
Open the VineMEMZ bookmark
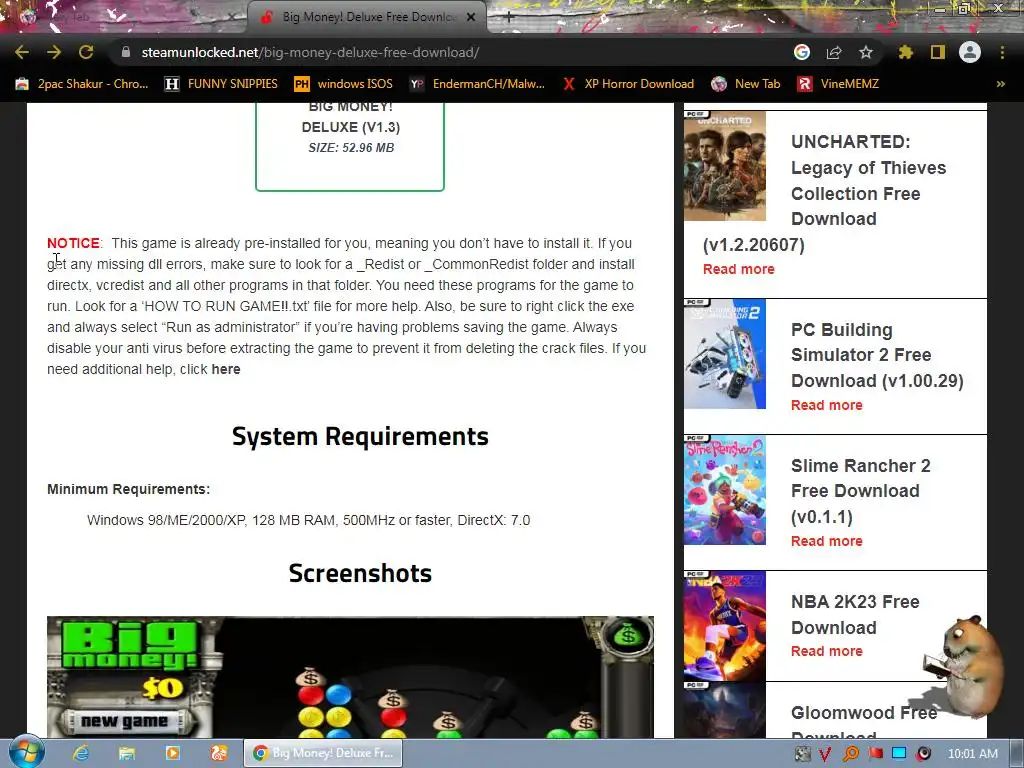coord(839,84)
